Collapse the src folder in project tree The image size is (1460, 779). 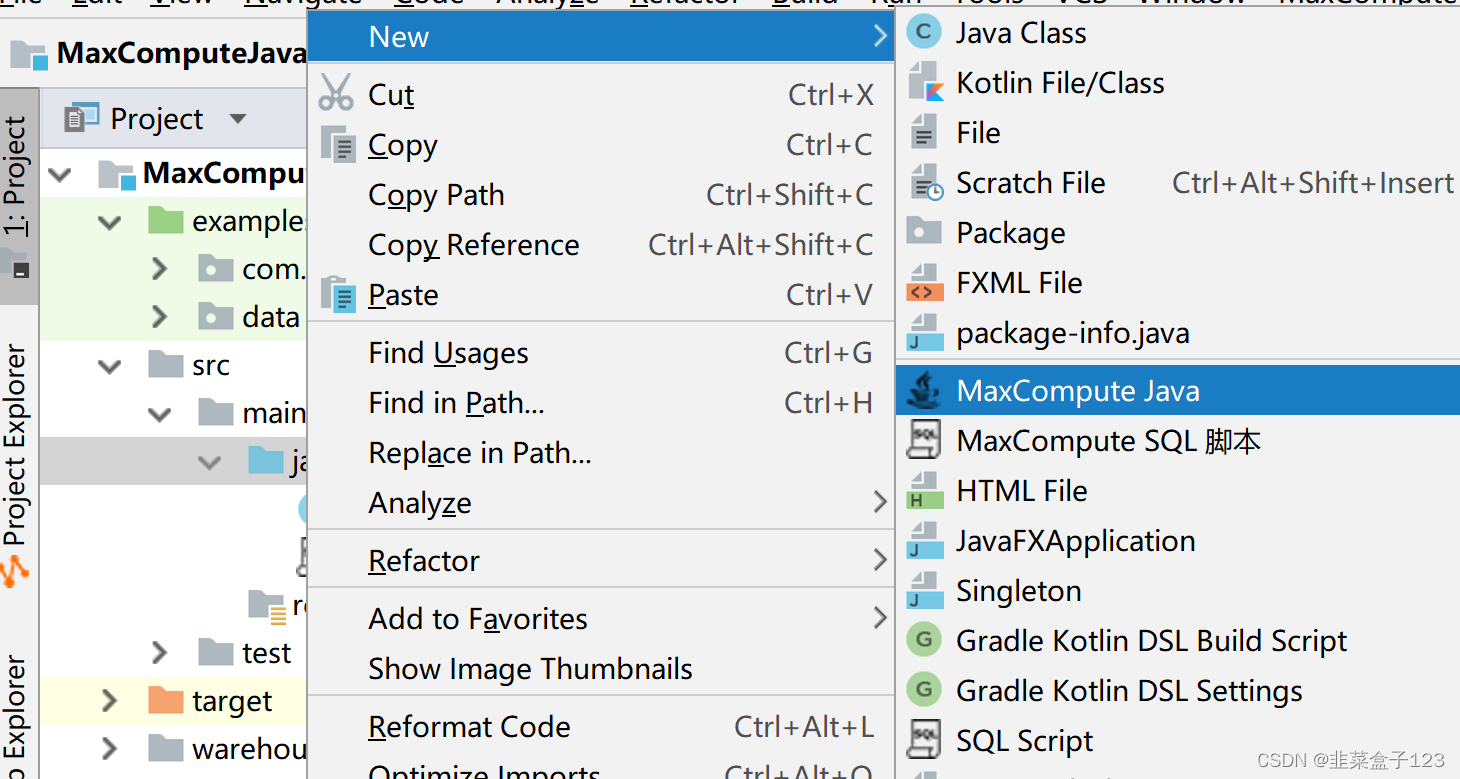[110, 366]
